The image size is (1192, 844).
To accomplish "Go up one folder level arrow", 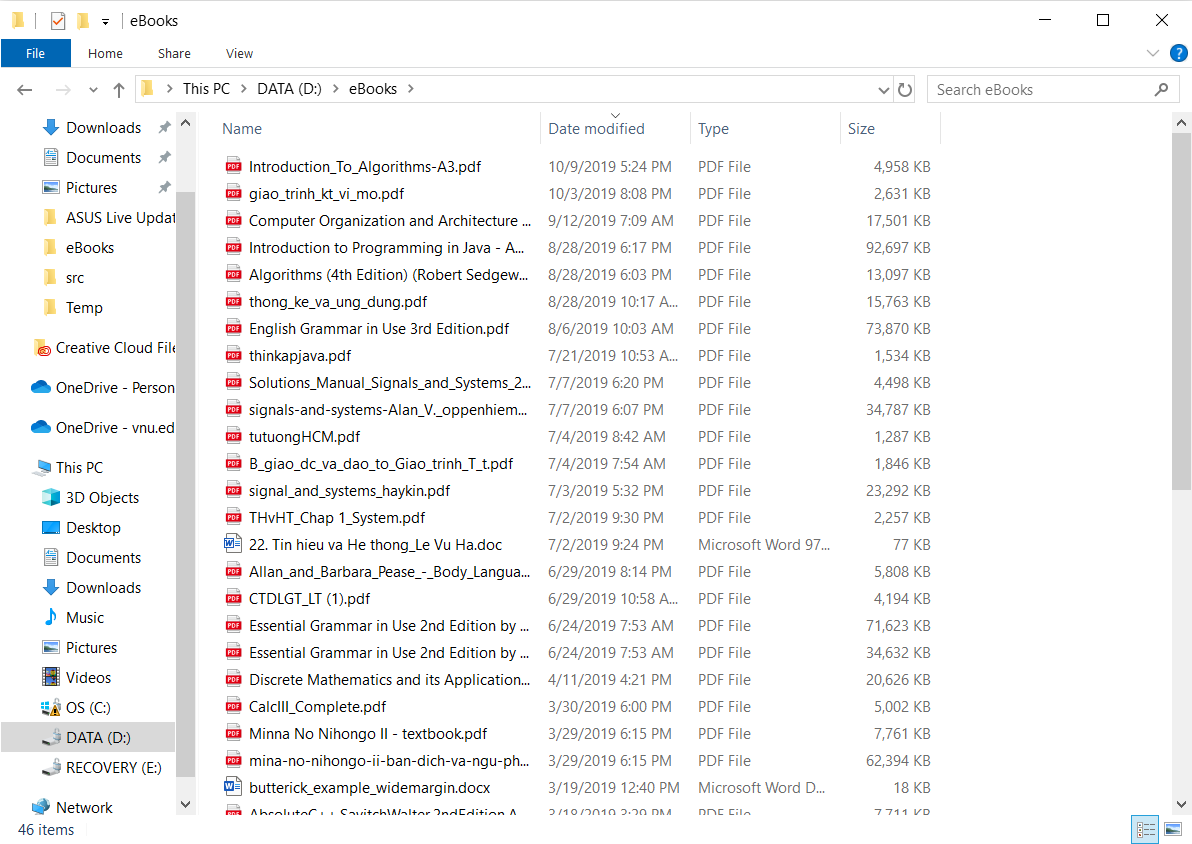I will coord(119,90).
